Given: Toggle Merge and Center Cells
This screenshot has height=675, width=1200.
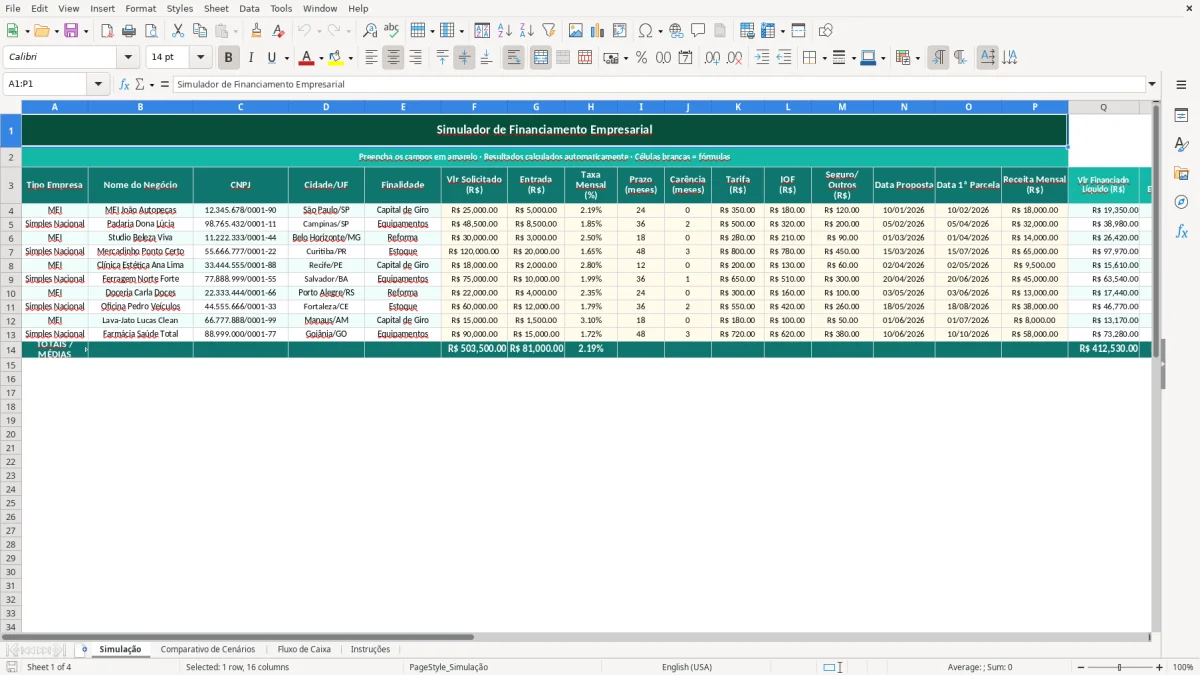Looking at the screenshot, I should click(x=541, y=58).
